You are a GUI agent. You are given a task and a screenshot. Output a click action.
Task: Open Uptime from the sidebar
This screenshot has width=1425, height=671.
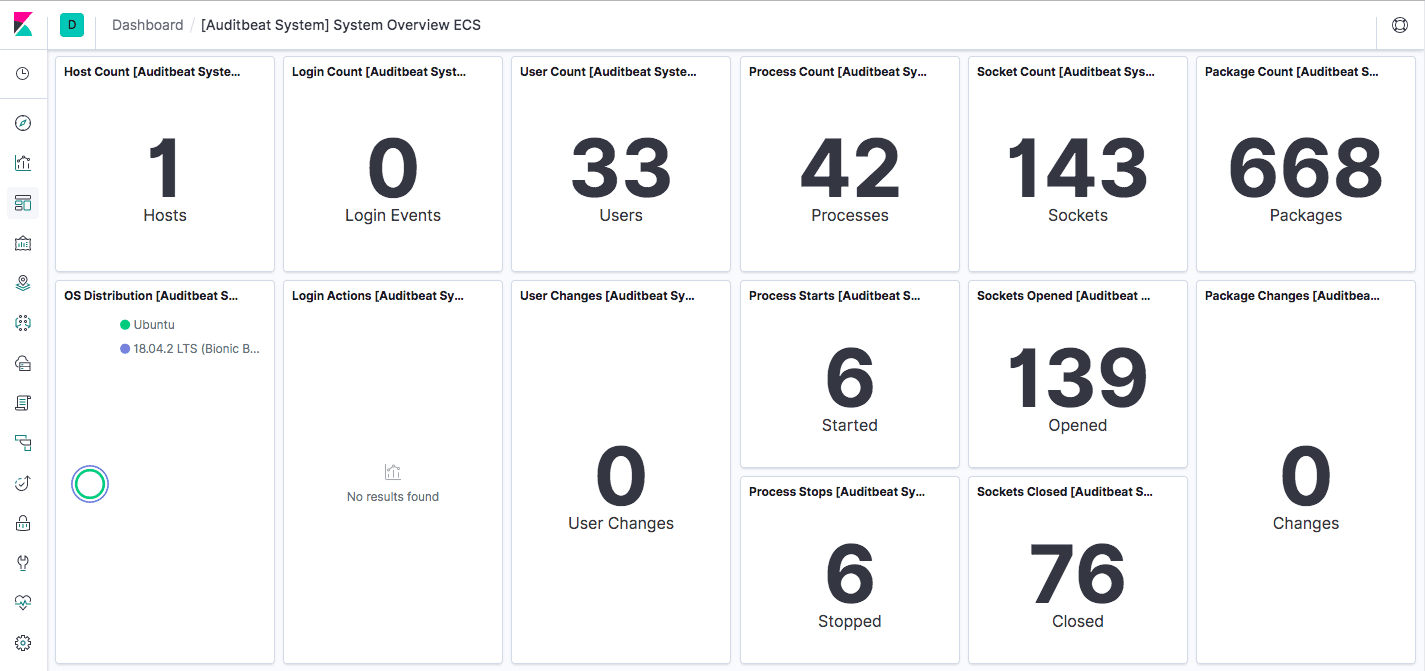pos(23,483)
